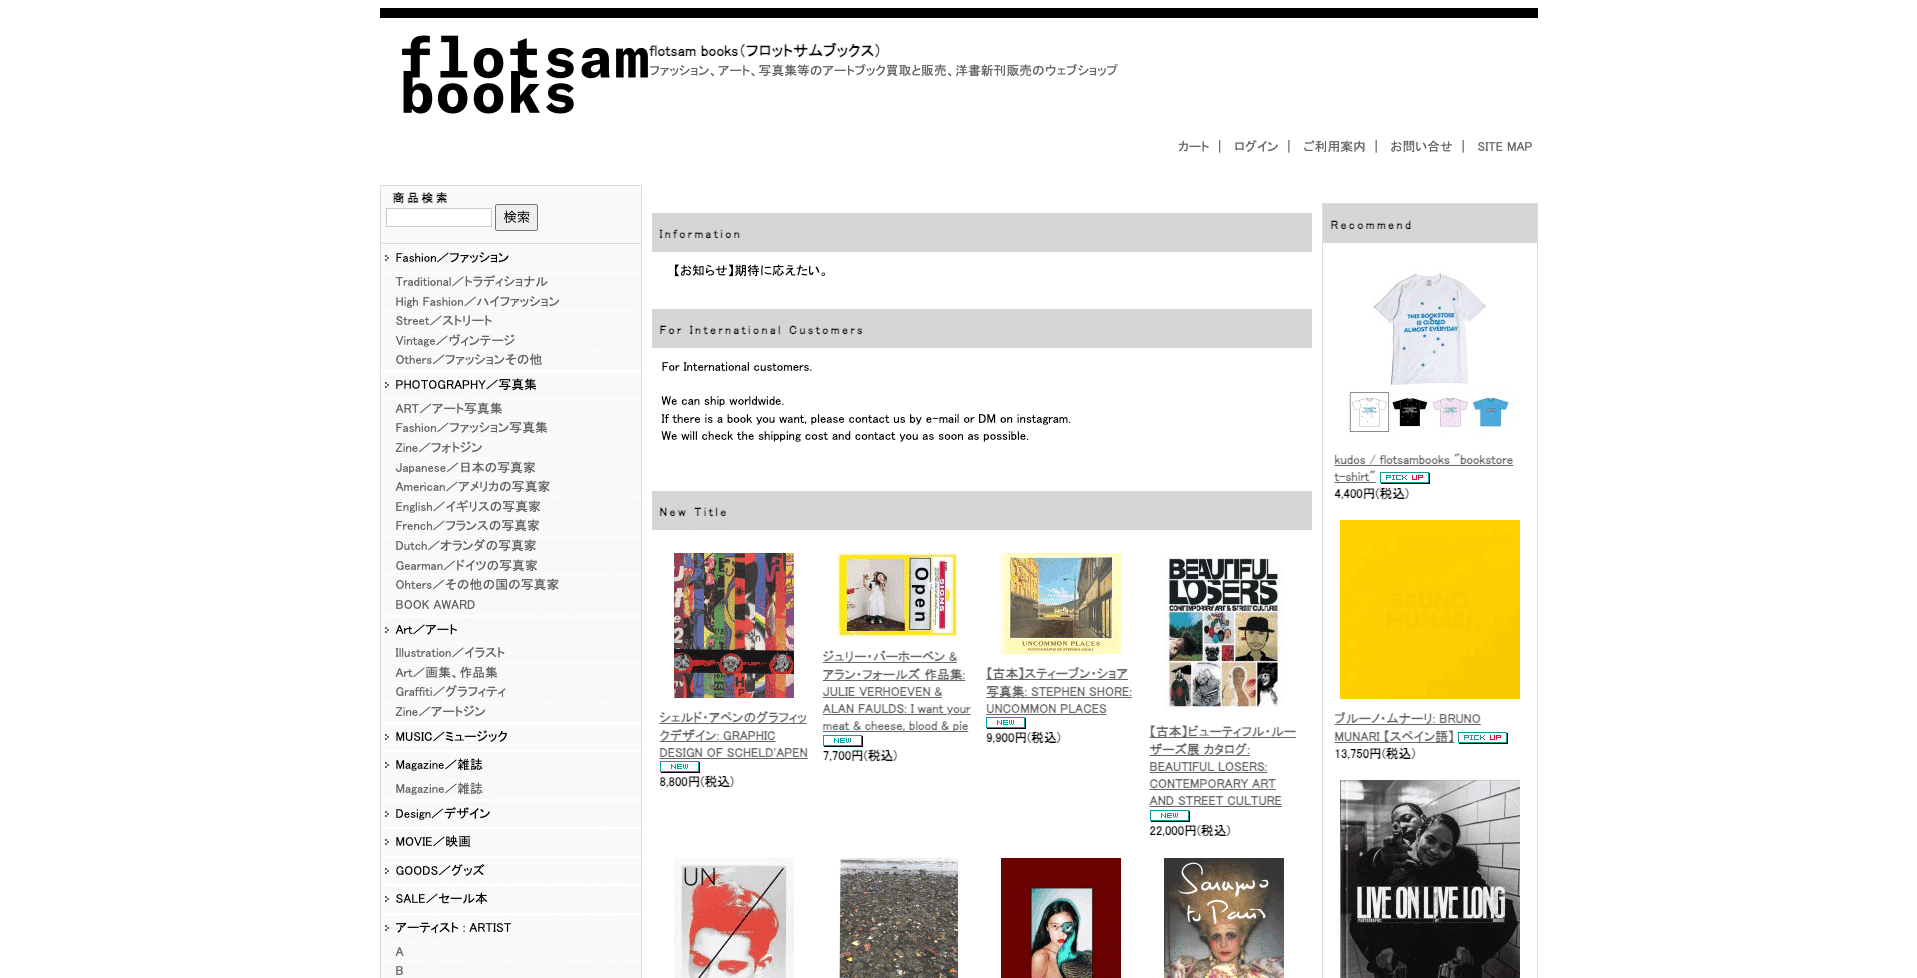Select the black t-shirt variant thumbnail
The width and height of the screenshot is (1917, 978).
[x=1409, y=412]
